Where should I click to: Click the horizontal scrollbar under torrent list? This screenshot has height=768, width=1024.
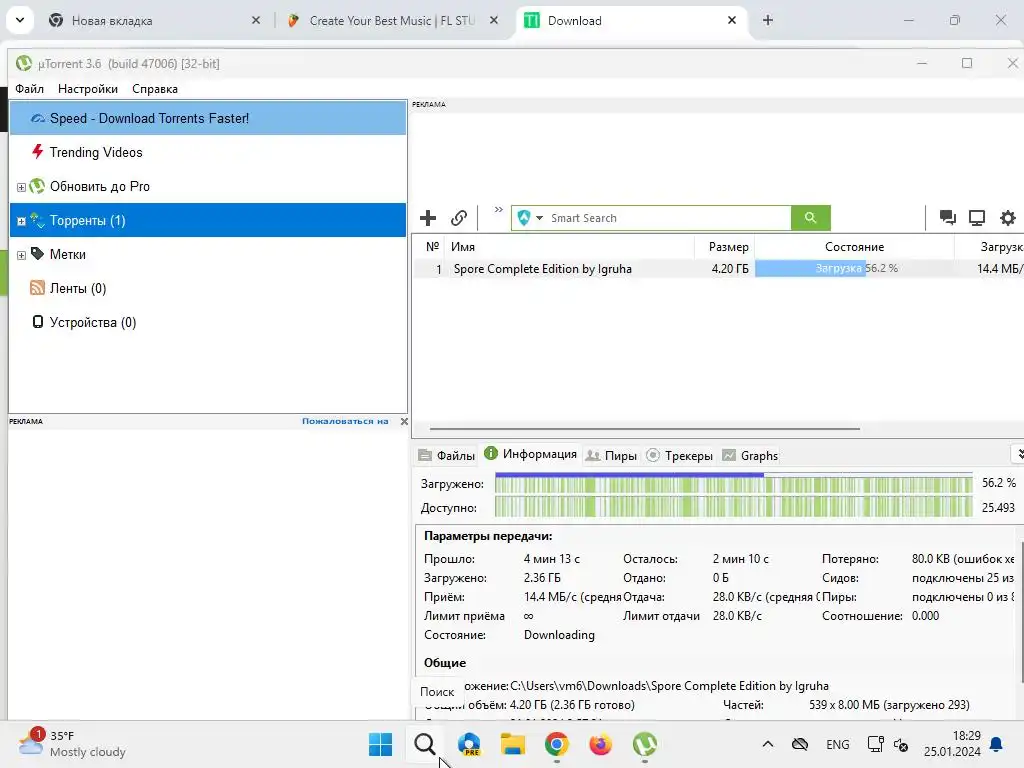click(645, 429)
